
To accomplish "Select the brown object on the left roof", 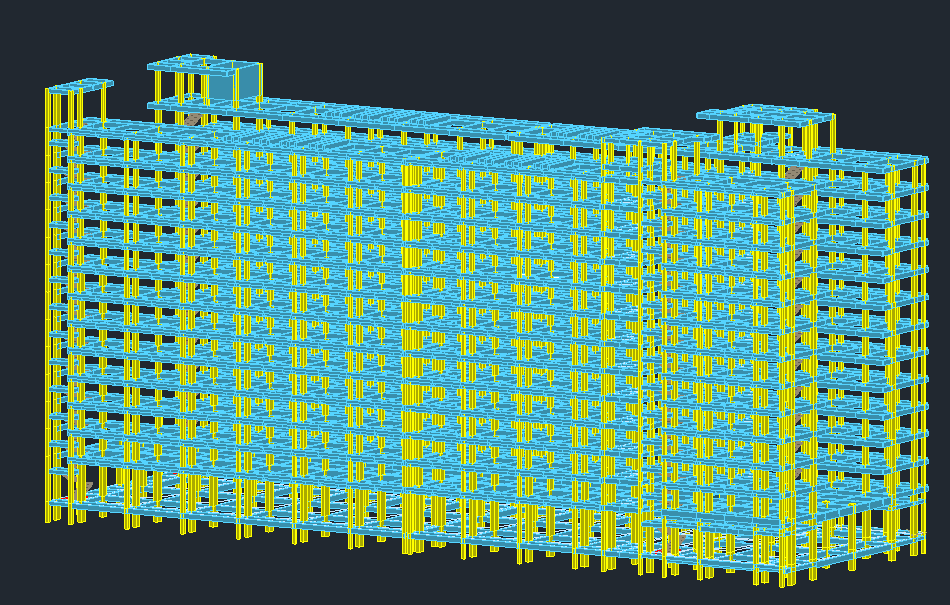I will [192, 120].
